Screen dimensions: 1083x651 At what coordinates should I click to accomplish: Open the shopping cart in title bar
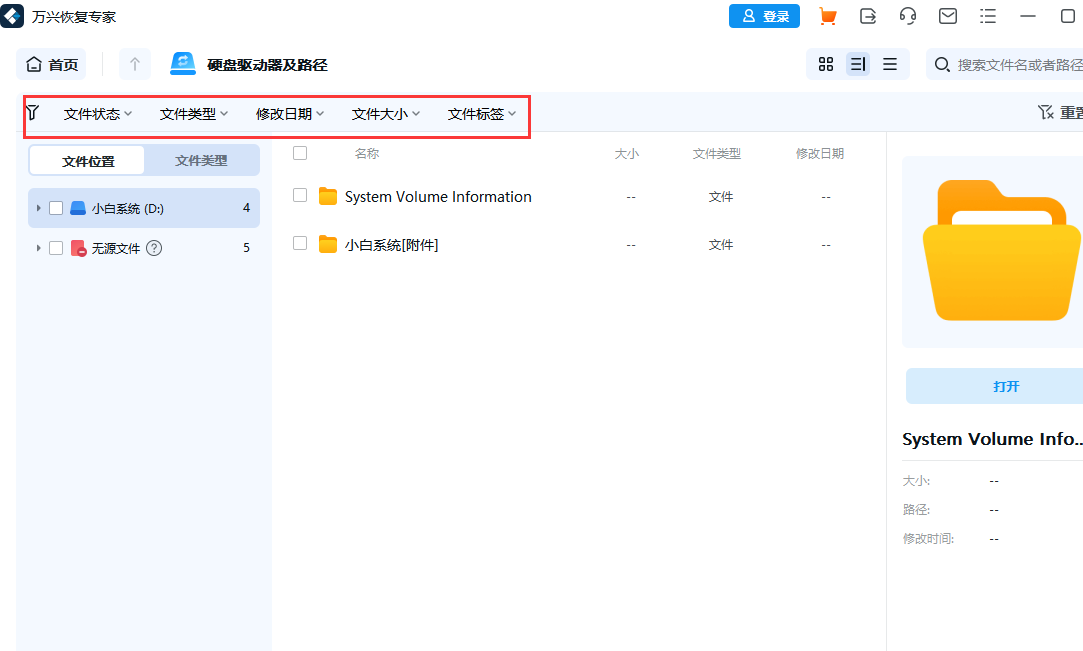click(827, 16)
